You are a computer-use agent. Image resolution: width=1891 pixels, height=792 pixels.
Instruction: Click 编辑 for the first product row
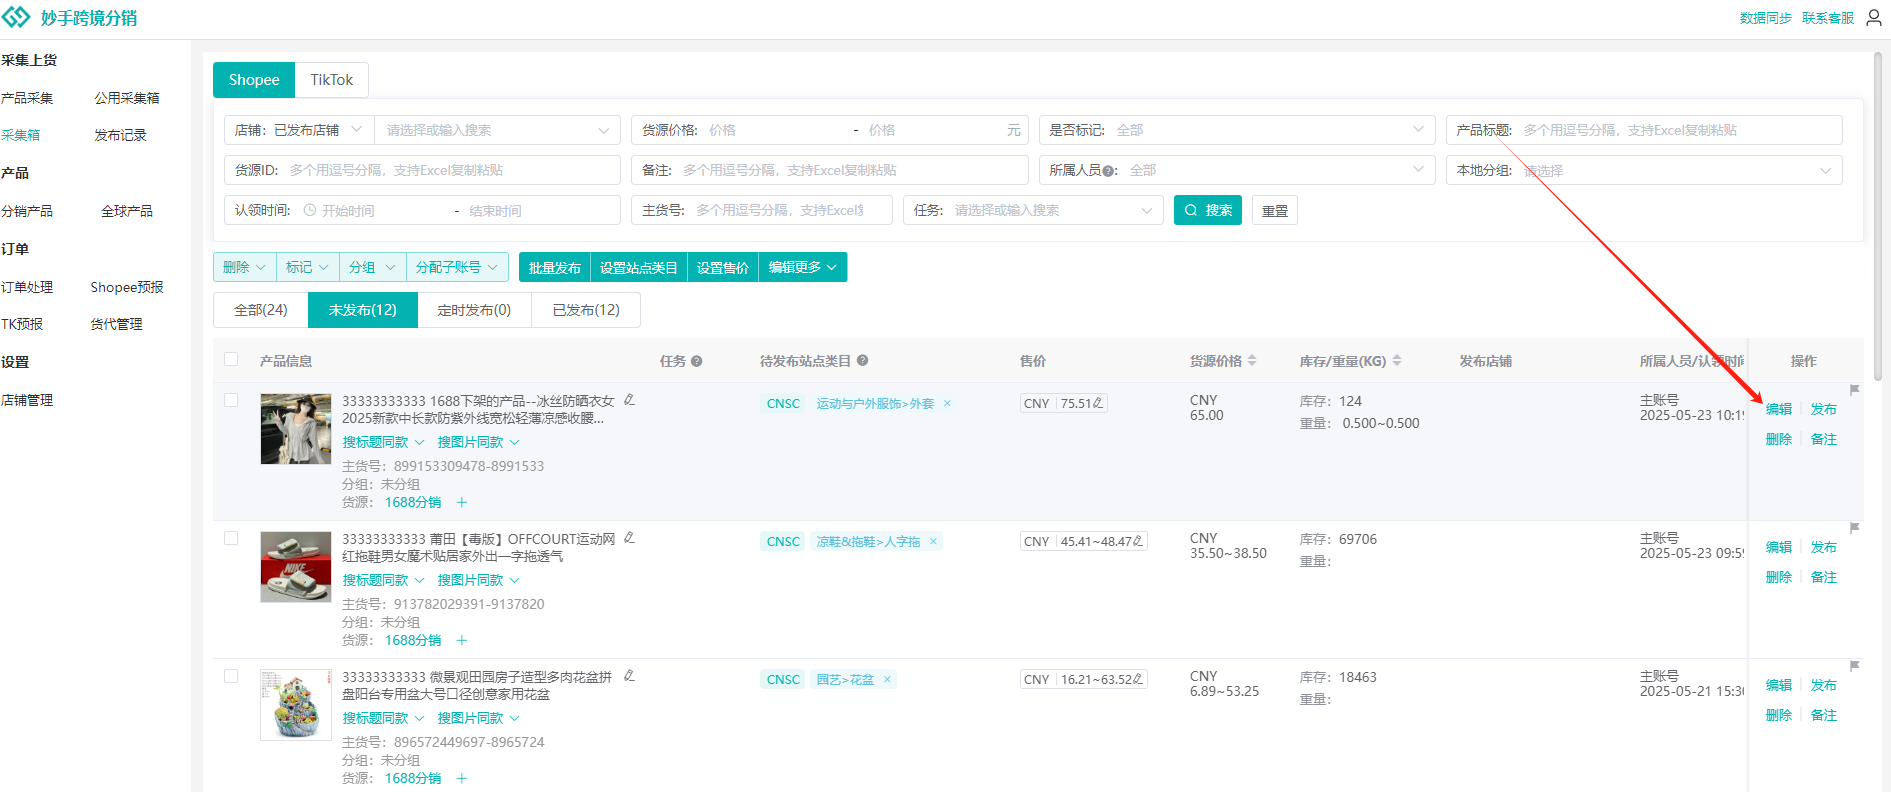click(1779, 409)
